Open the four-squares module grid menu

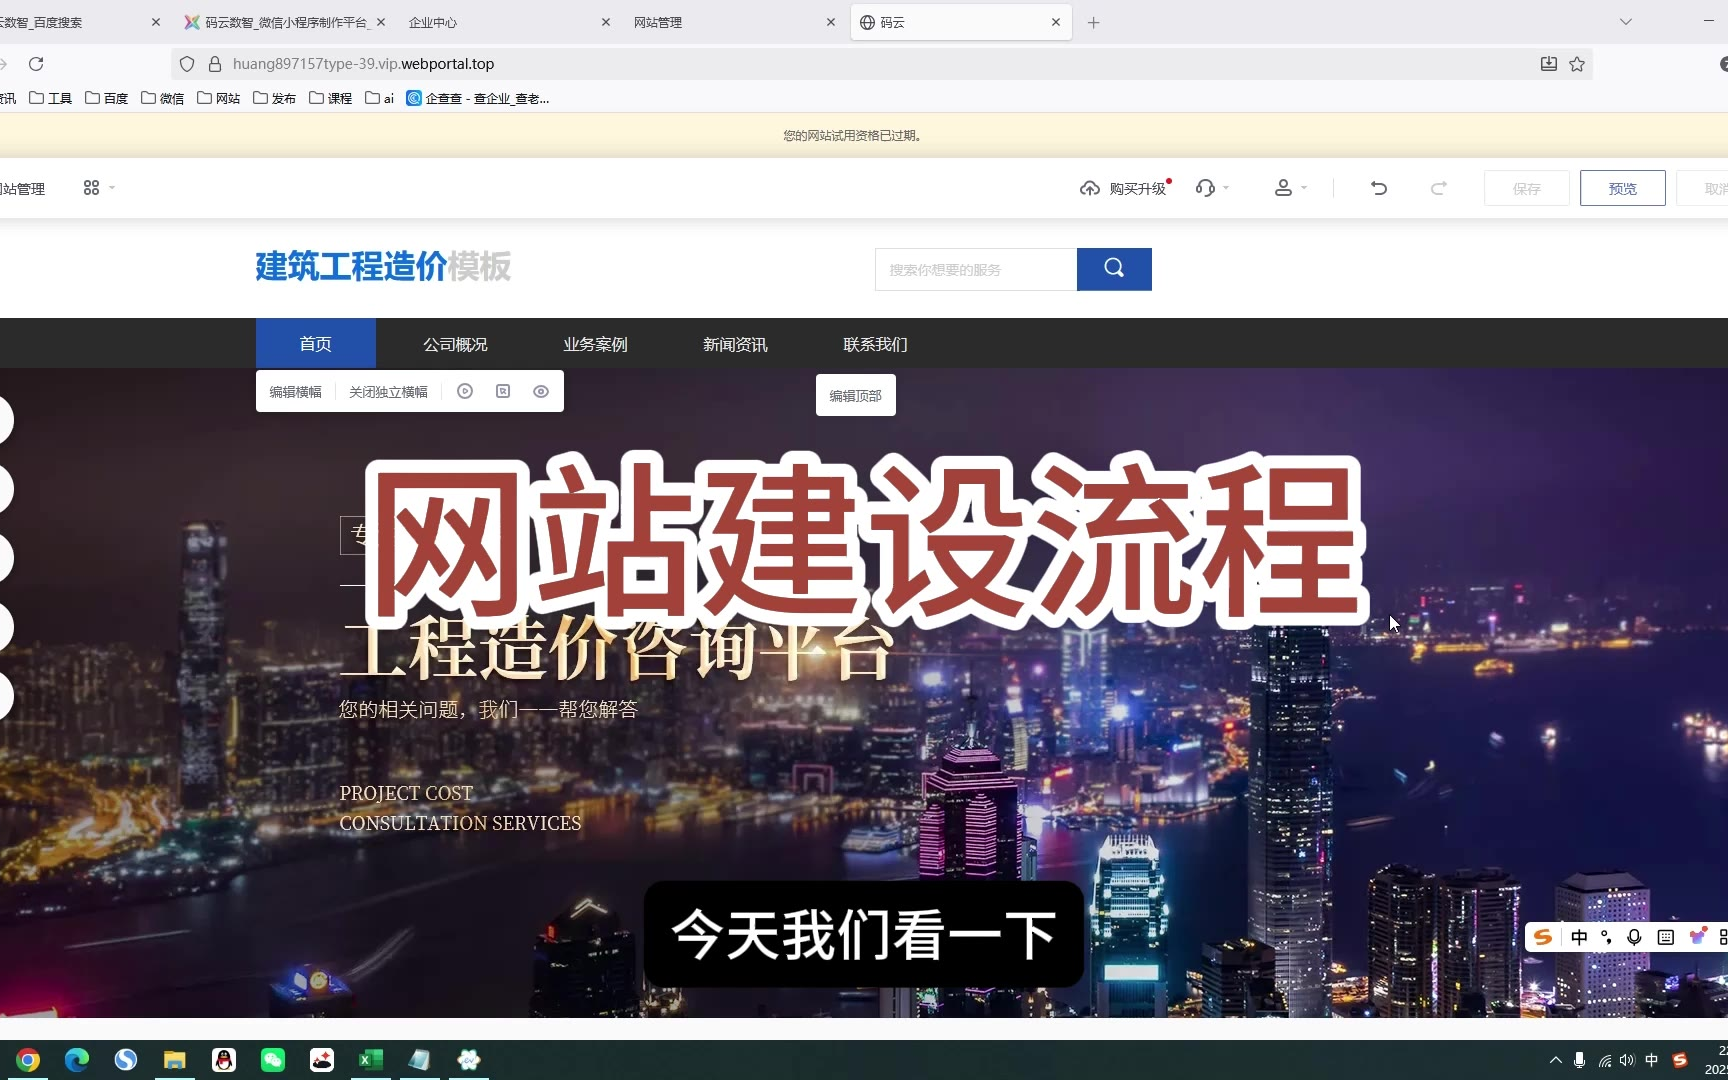(98, 188)
